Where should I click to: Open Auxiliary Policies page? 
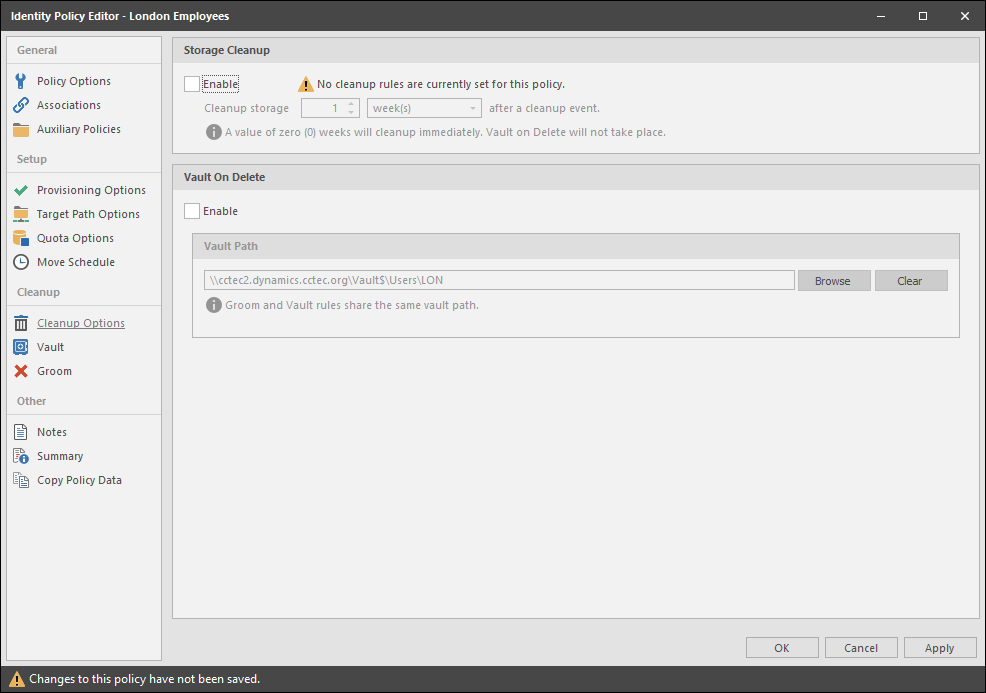click(x=79, y=129)
